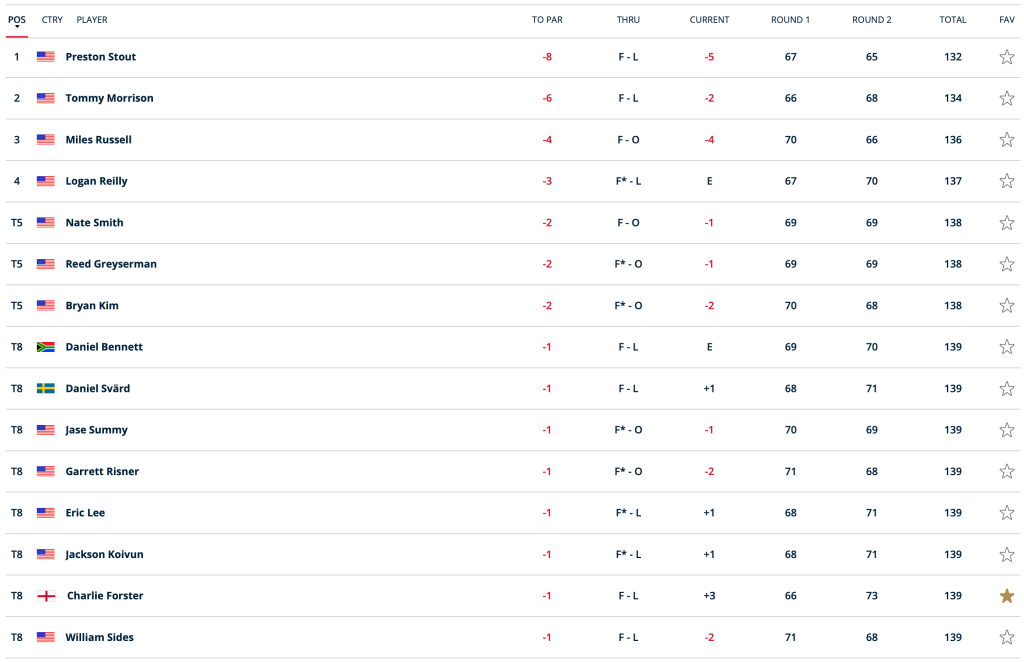Click Daniel Bennett's South Africa flag
This screenshot has width=1024, height=662.
pyautogui.click(x=45, y=347)
